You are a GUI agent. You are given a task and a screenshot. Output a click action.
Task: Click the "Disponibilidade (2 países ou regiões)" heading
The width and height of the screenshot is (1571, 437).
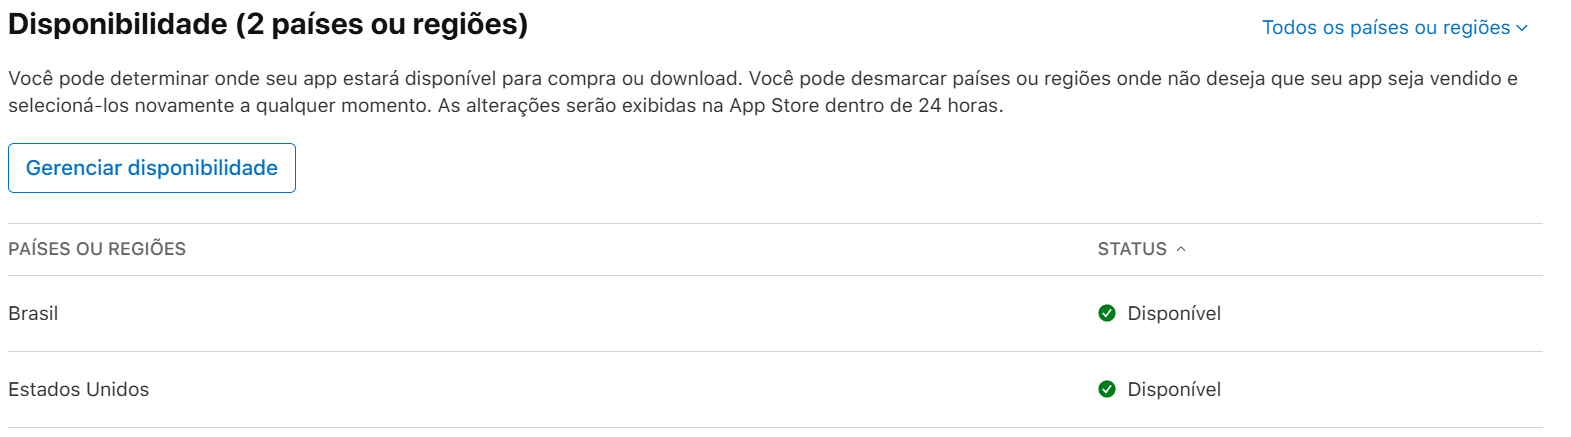pos(268,24)
